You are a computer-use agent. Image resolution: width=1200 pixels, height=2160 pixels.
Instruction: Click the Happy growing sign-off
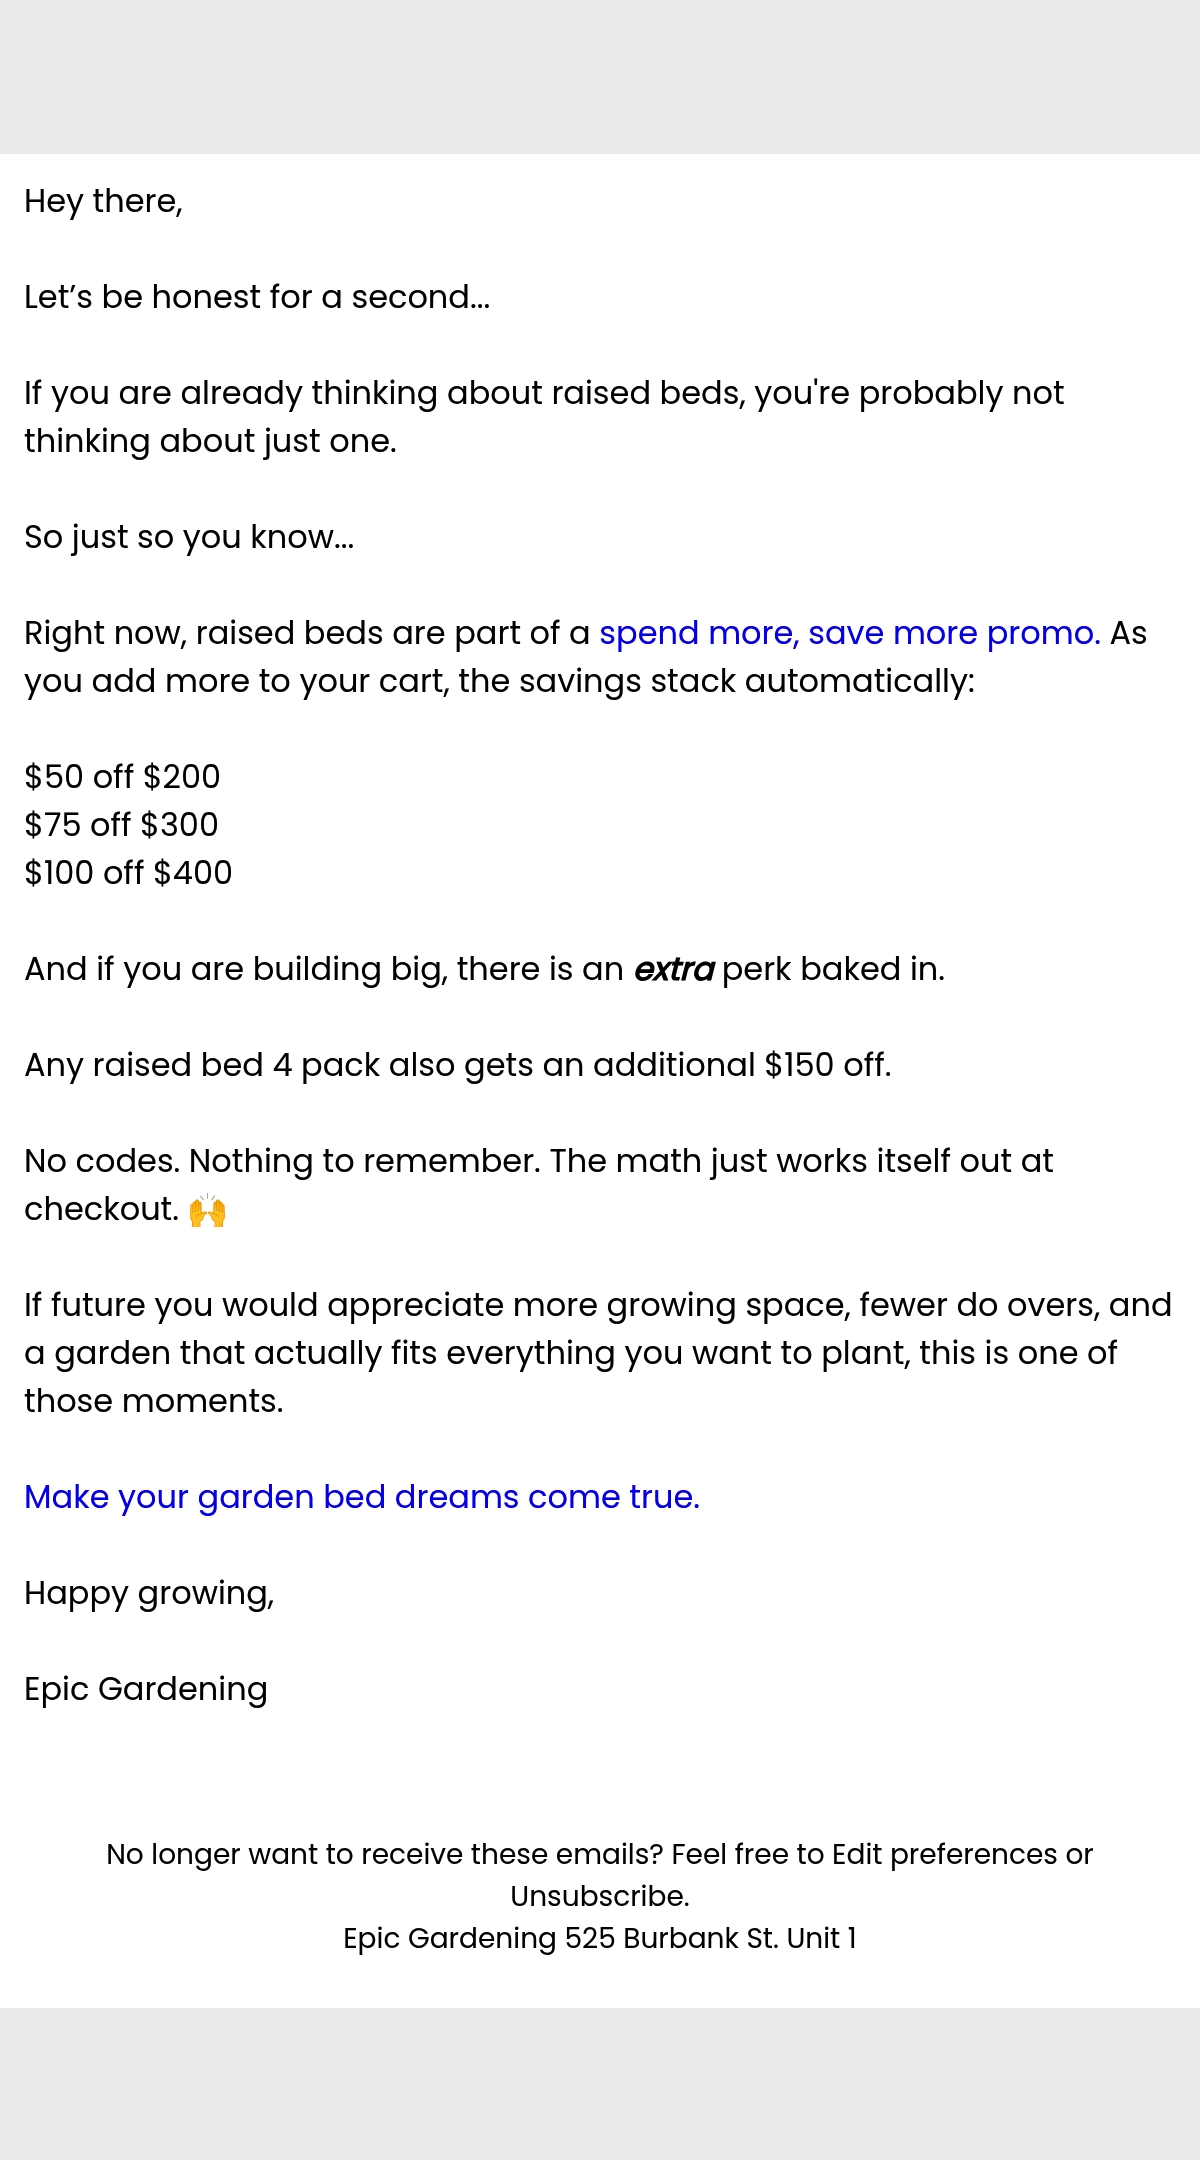pos(149,1593)
